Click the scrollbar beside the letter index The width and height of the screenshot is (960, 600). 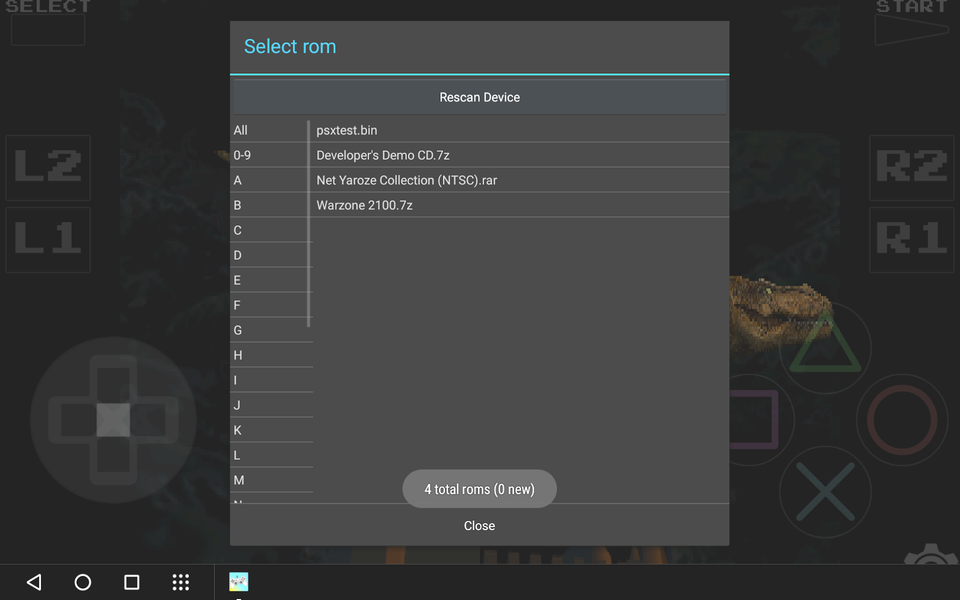click(310, 200)
